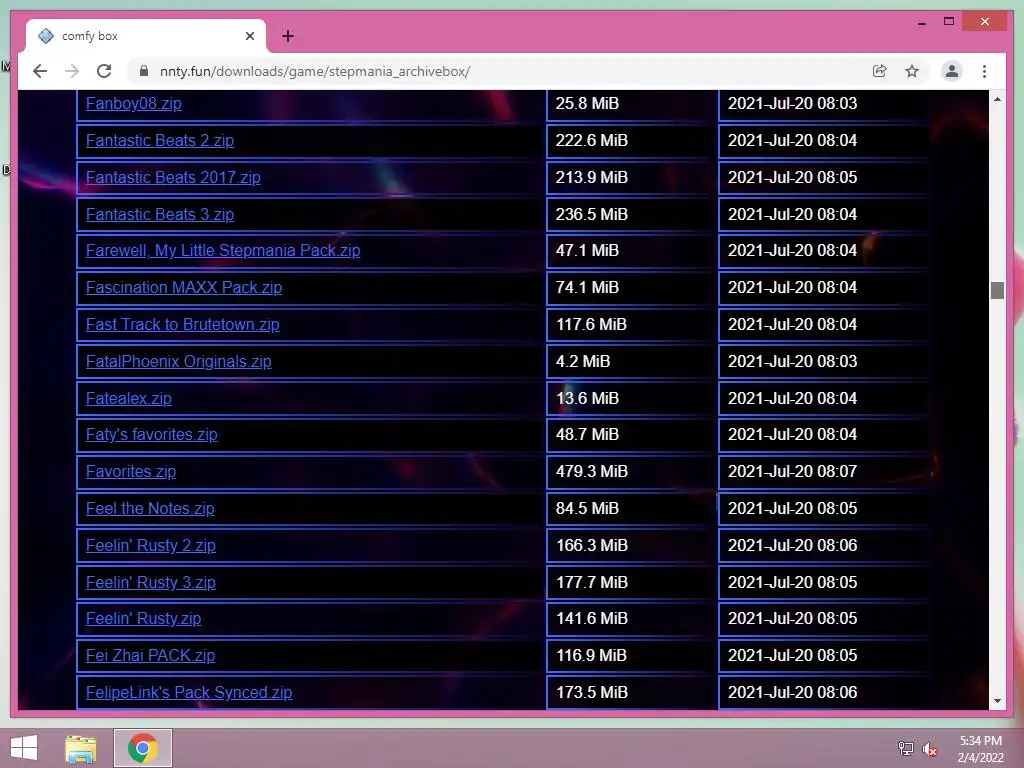
Task: Click the address bar URL
Action: (315, 71)
